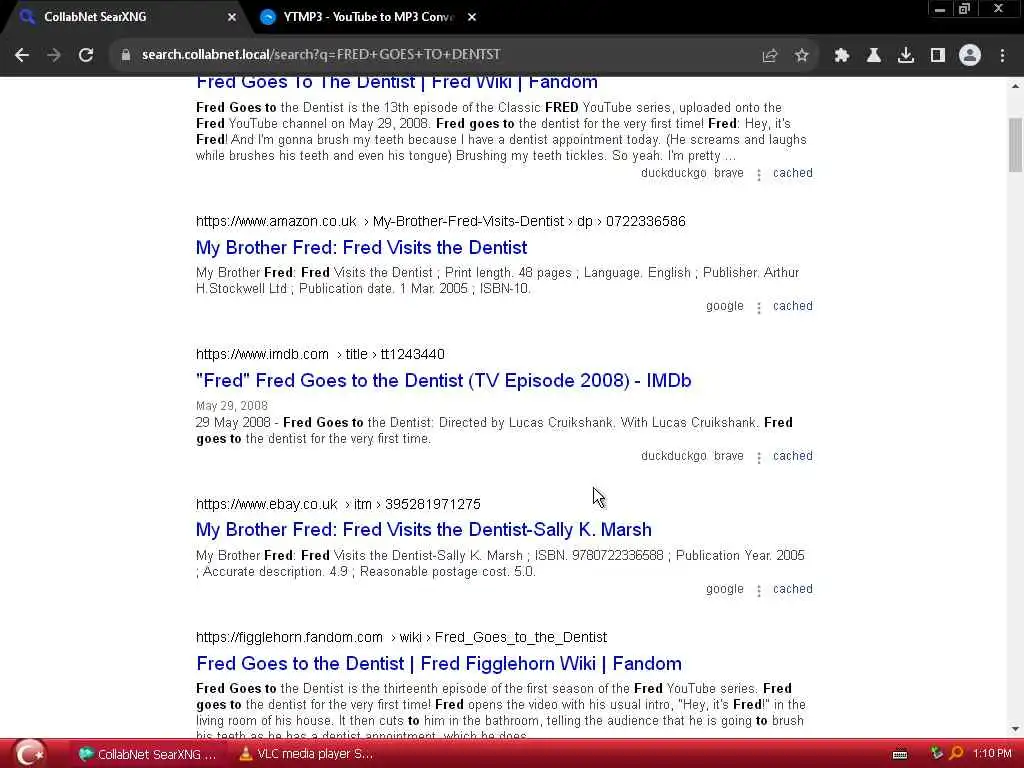Viewport: 1024px width, 768px height.
Task: Click the May 29, 2008 date text
Action: (232, 406)
